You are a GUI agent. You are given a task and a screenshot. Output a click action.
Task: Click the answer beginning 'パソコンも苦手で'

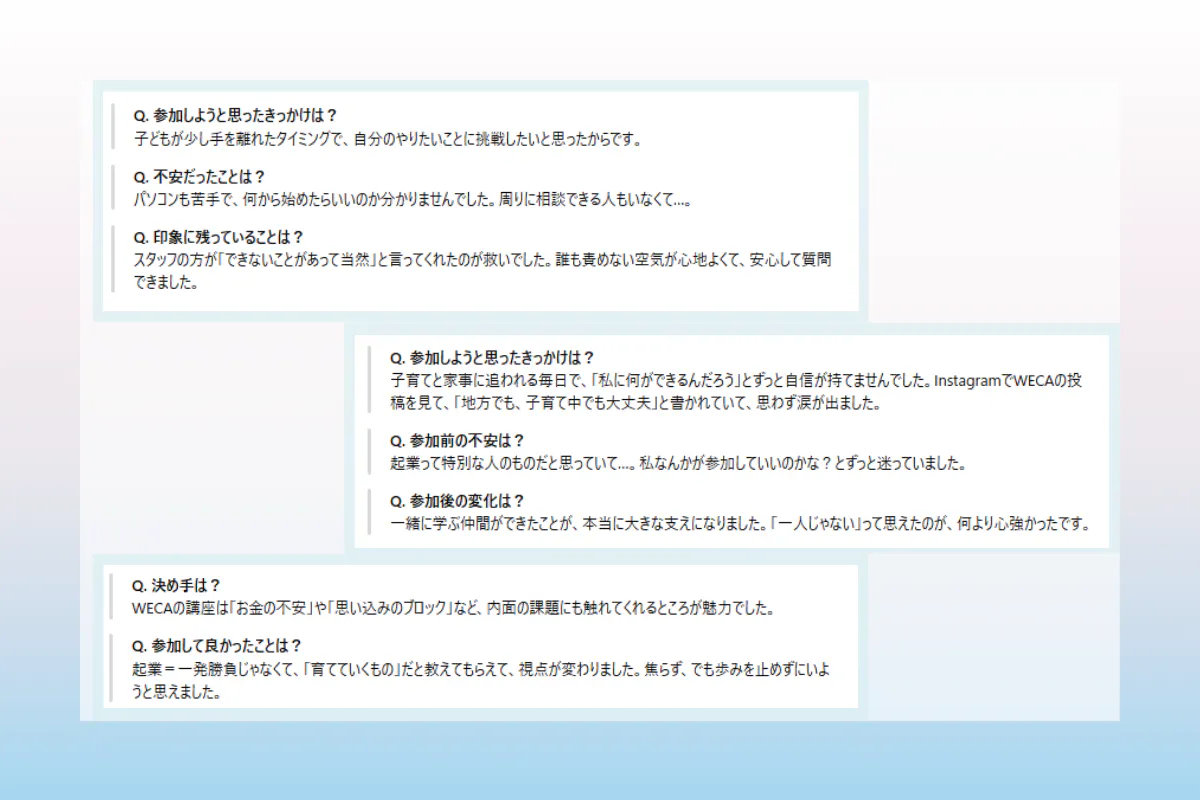[x=411, y=199]
